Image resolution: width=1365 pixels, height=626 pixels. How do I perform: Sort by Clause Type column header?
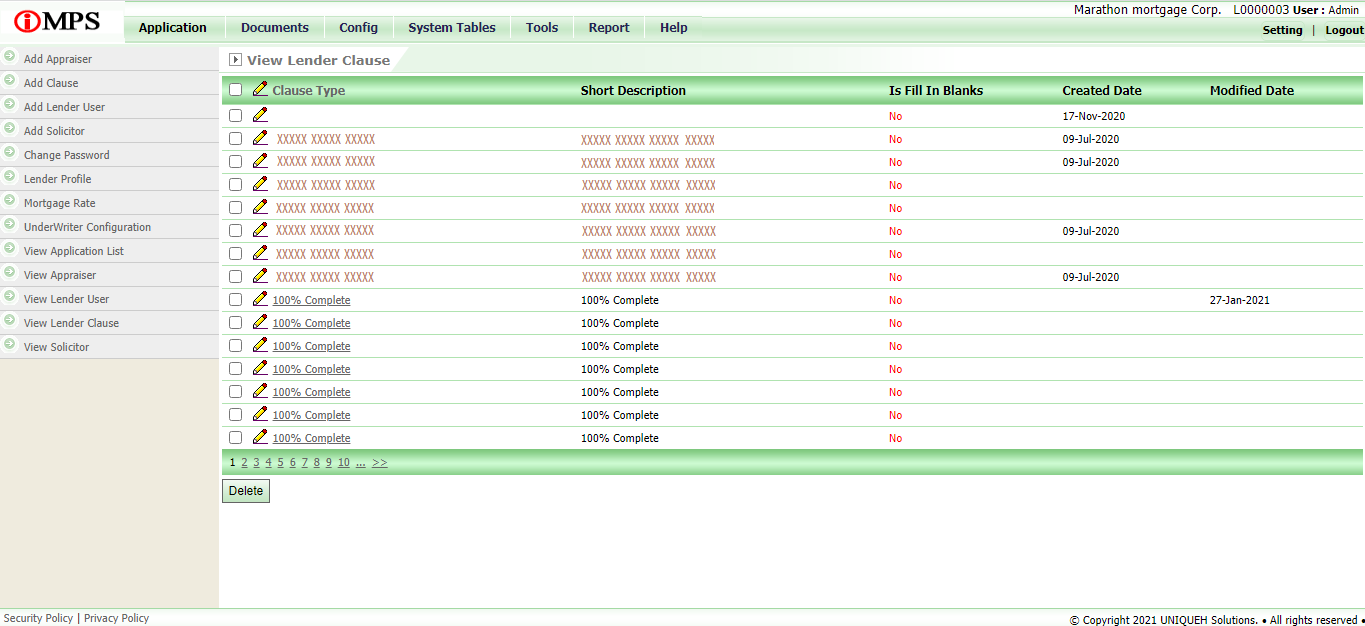click(x=308, y=91)
